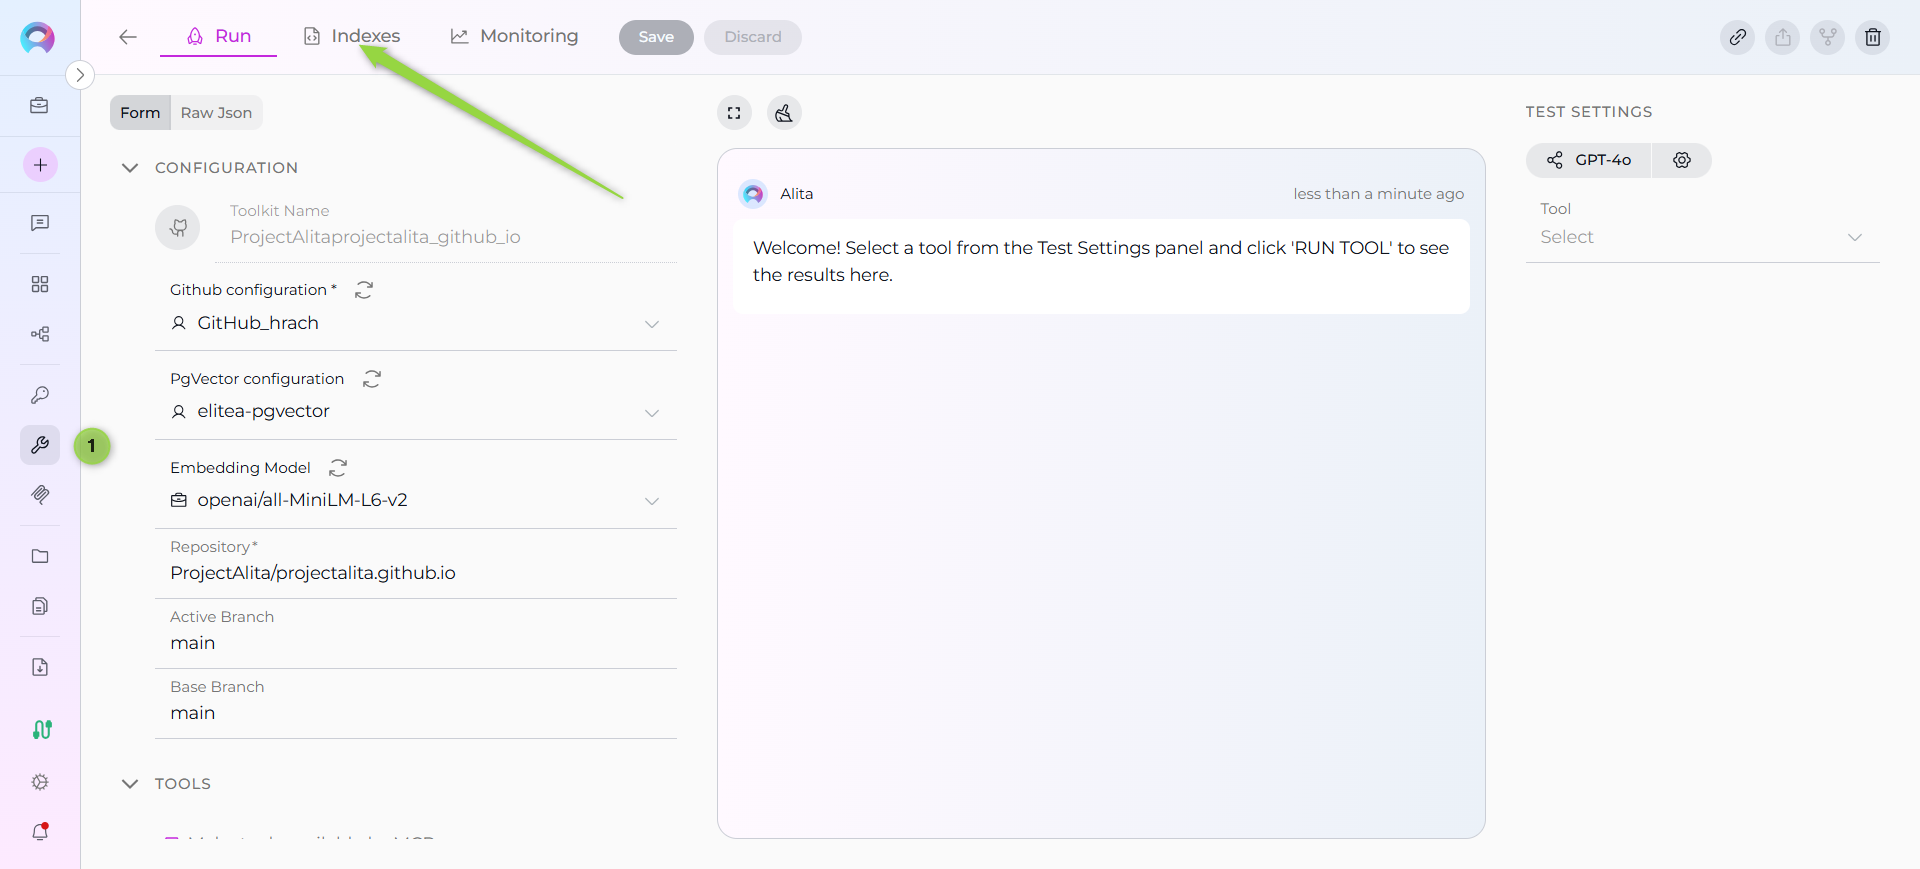
Task: Click the Credentials key icon in sidebar
Action: [x=40, y=395]
